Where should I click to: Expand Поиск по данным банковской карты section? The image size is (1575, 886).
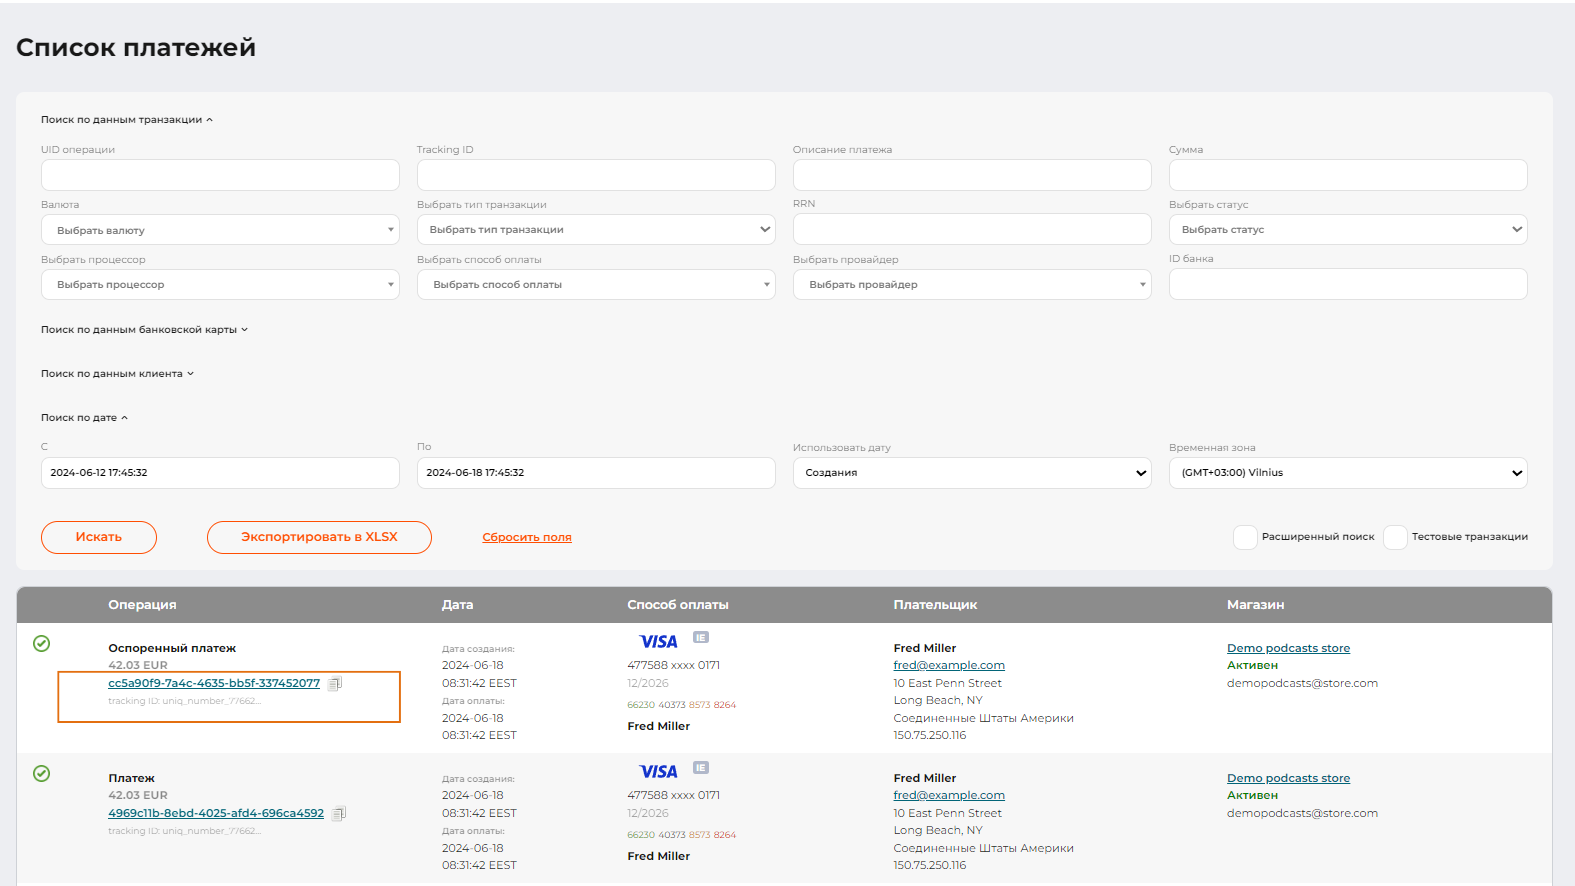144,330
